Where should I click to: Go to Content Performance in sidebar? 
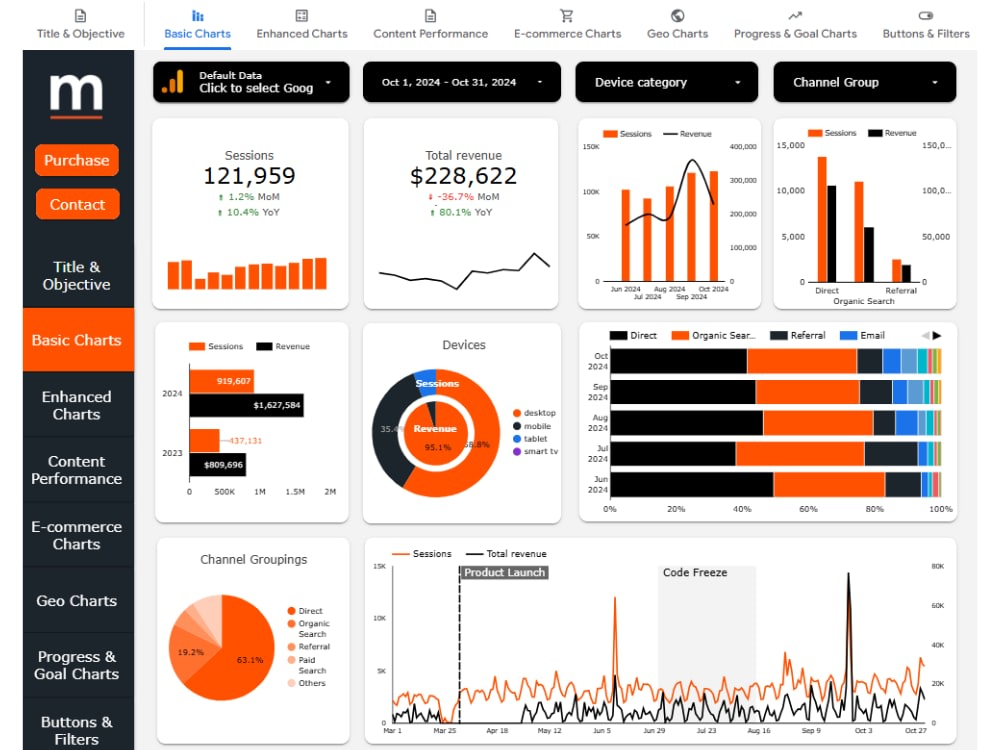coord(77,470)
